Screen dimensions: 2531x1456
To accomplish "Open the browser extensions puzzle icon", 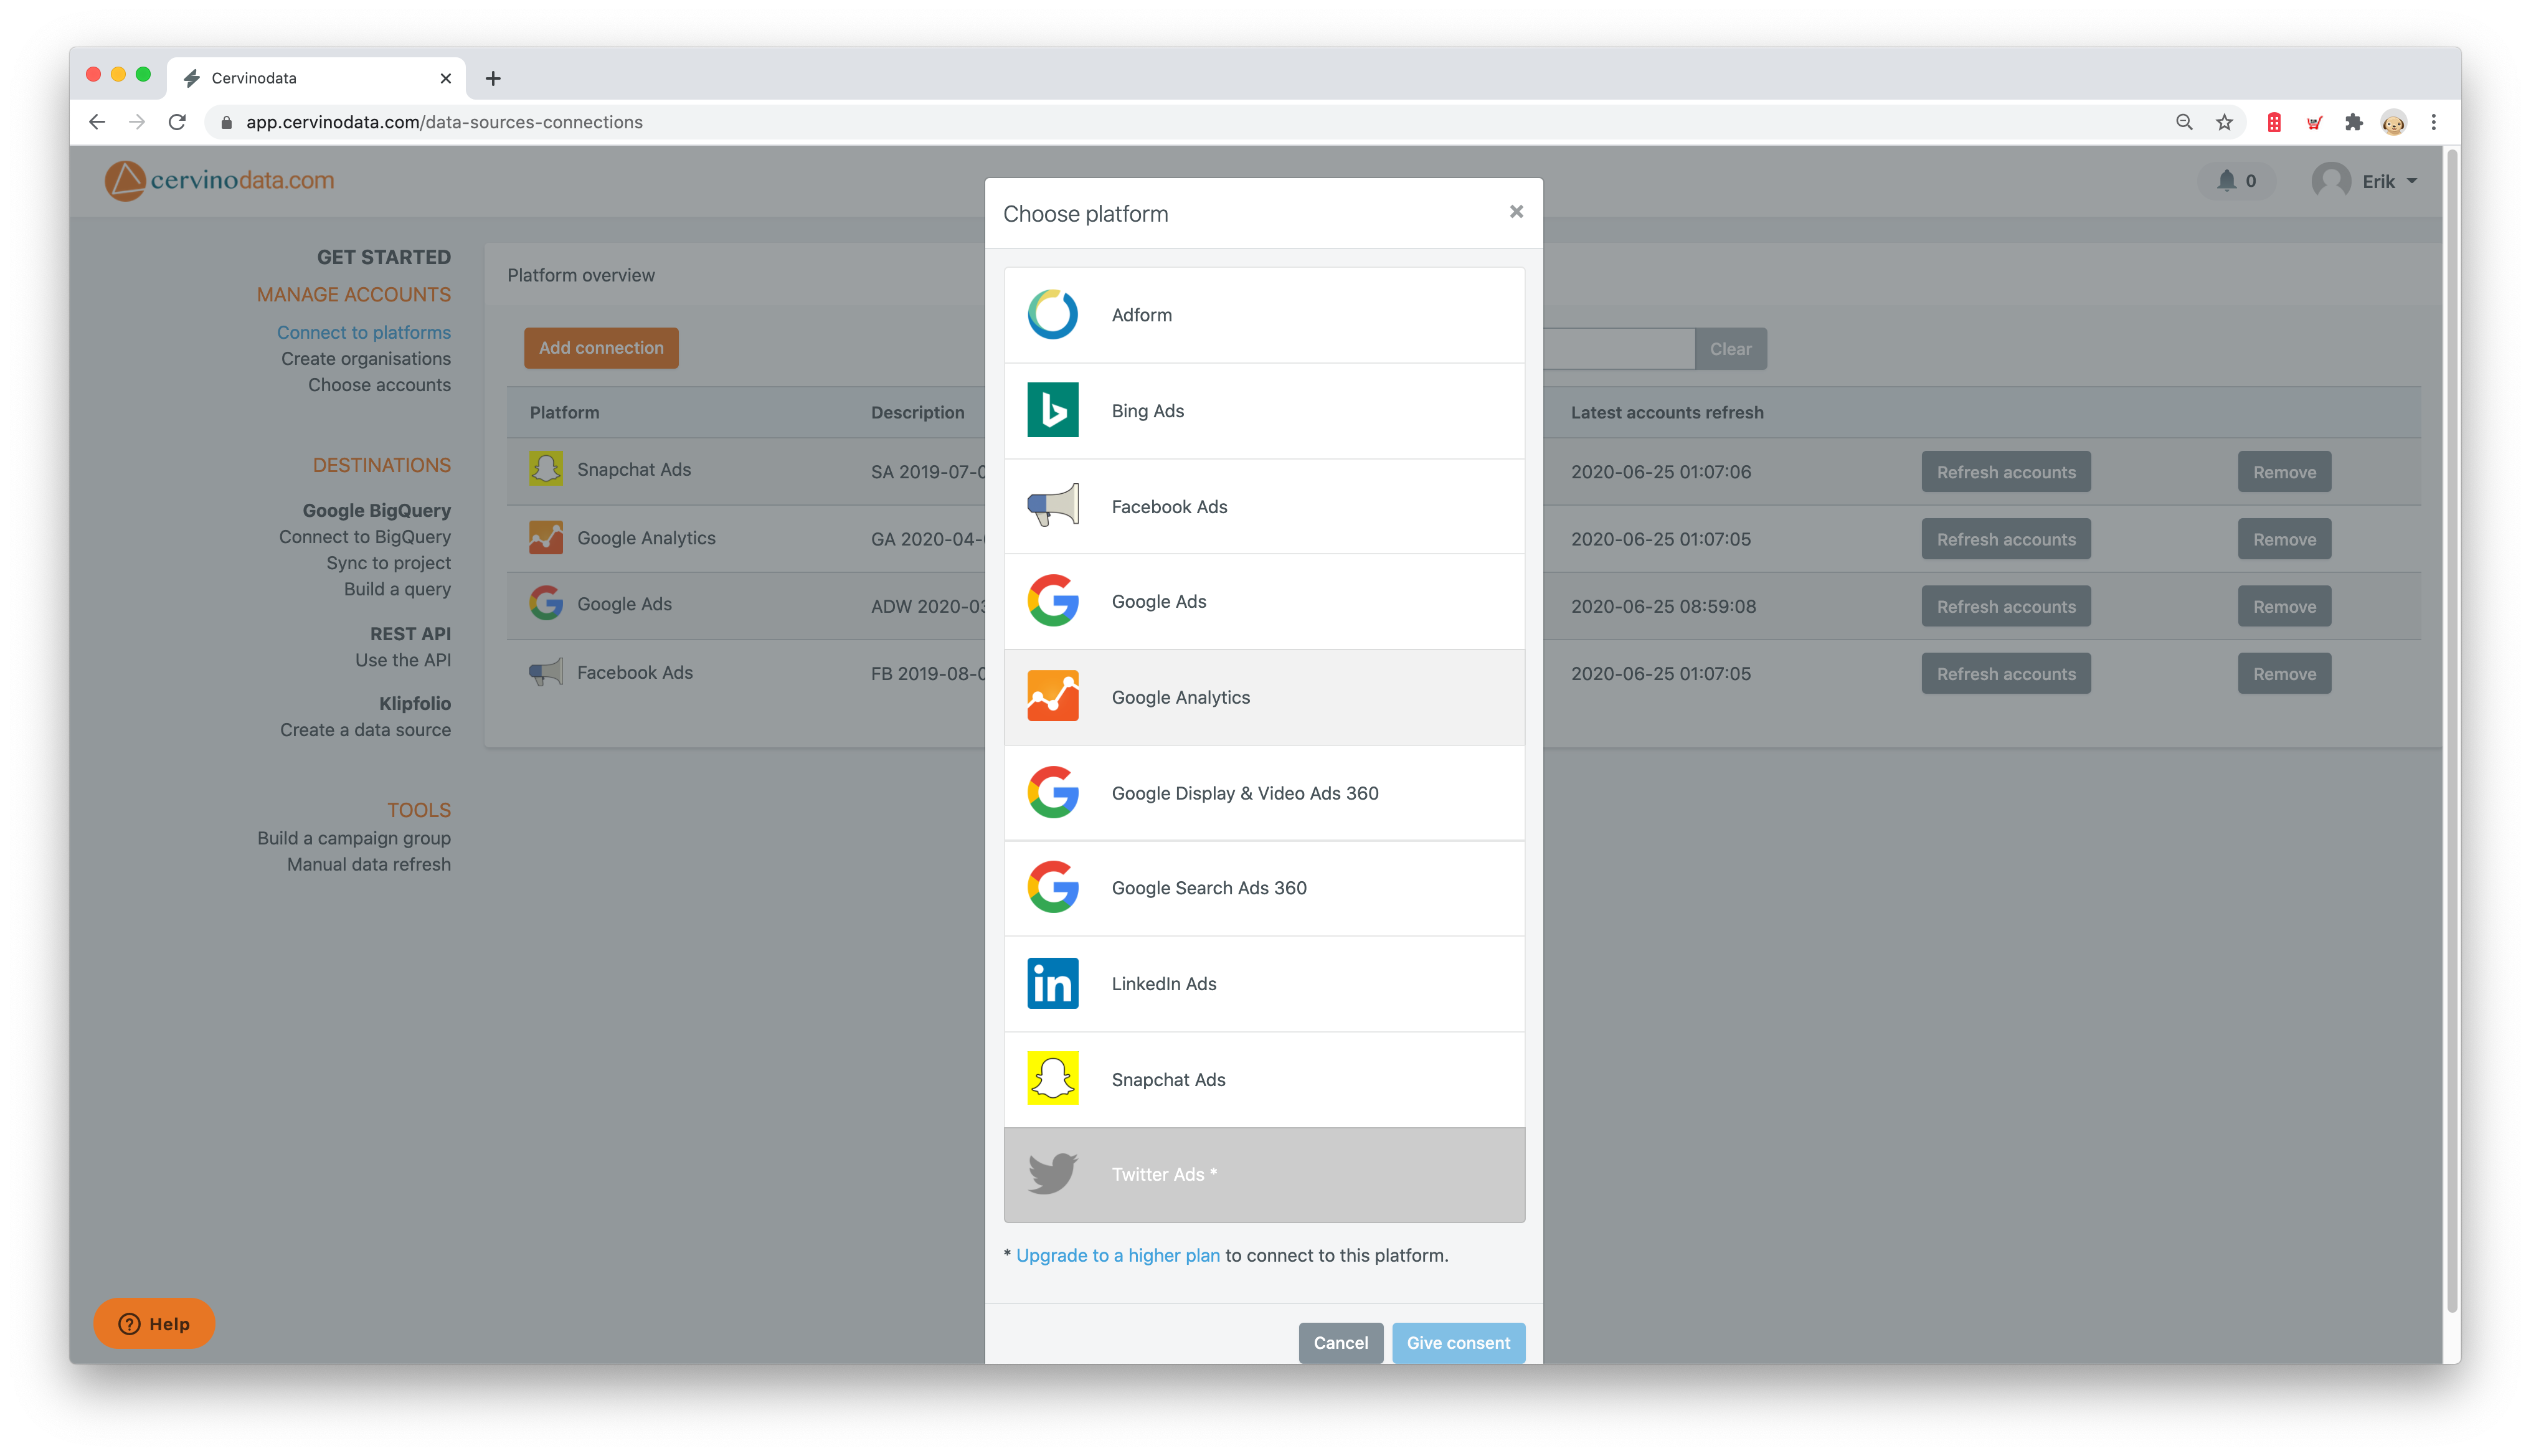I will [x=2353, y=122].
